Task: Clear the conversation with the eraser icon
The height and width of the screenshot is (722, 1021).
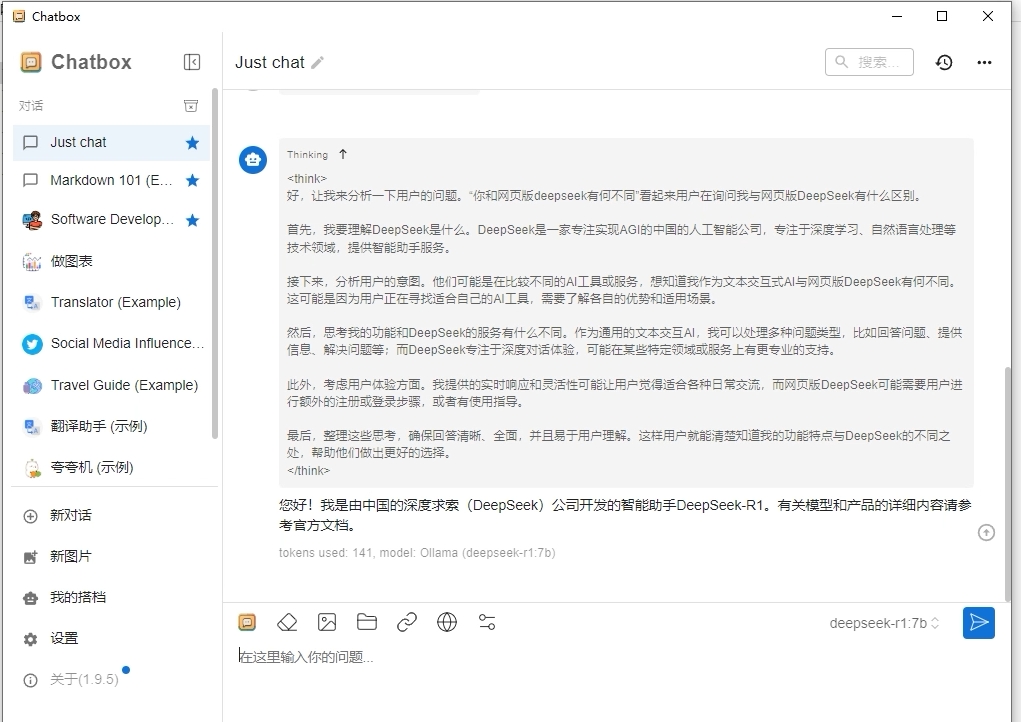Action: pos(287,622)
